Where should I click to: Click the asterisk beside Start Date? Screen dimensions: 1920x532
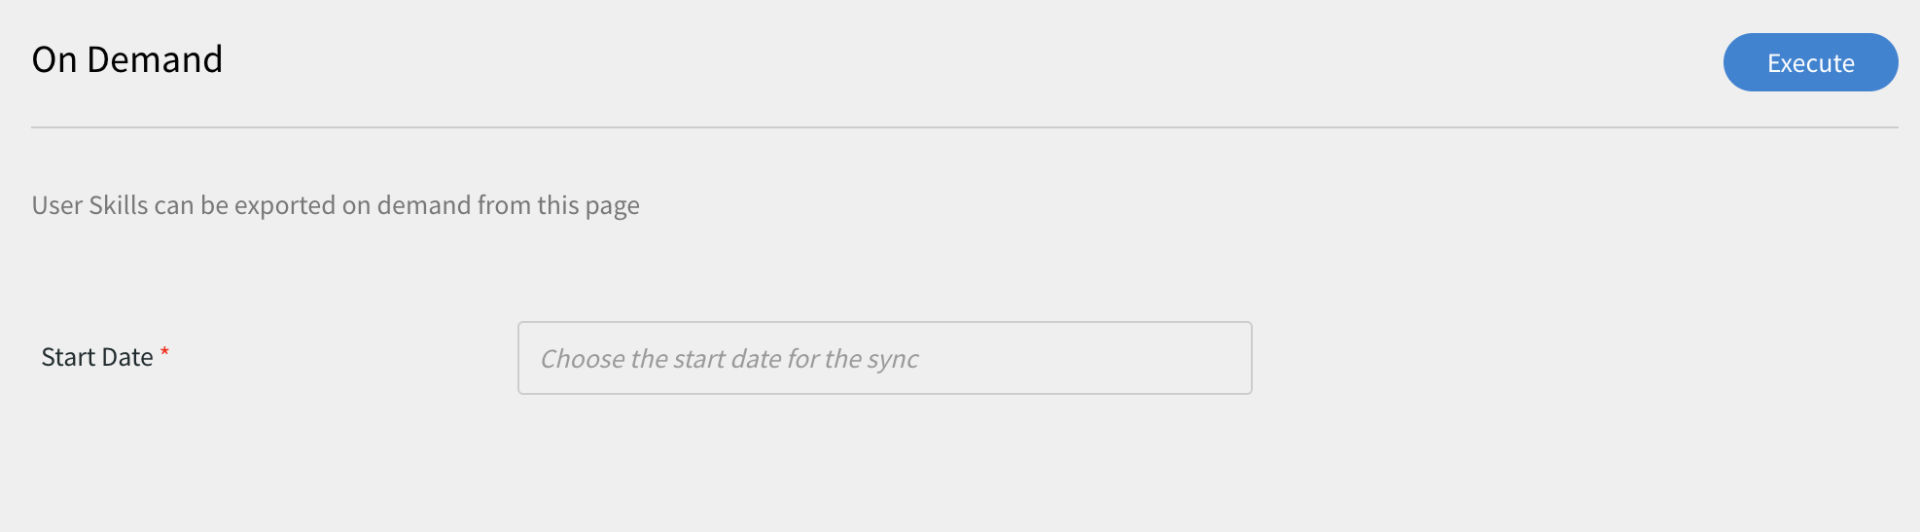click(x=165, y=352)
